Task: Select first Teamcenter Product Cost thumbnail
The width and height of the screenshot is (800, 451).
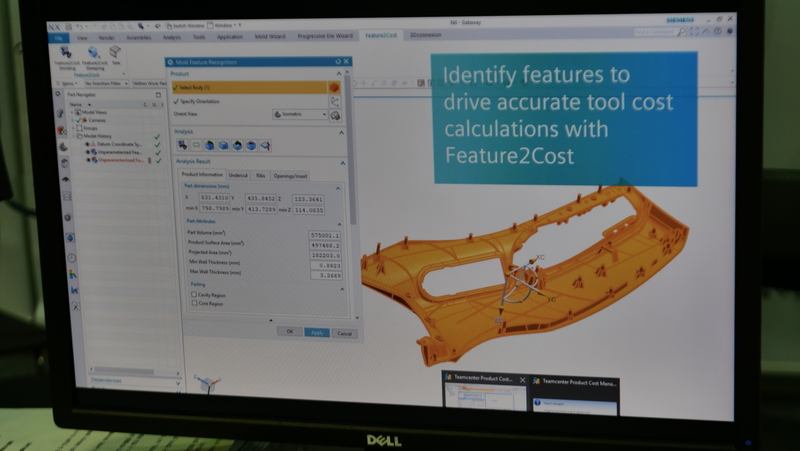Action: [485, 391]
